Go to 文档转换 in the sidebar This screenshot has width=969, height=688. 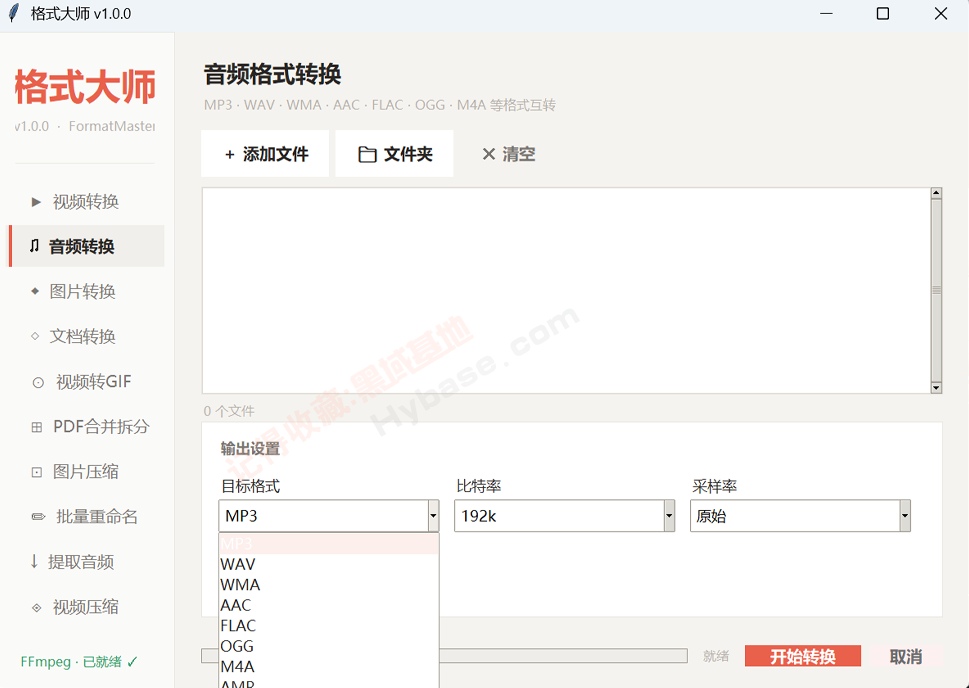point(86,336)
